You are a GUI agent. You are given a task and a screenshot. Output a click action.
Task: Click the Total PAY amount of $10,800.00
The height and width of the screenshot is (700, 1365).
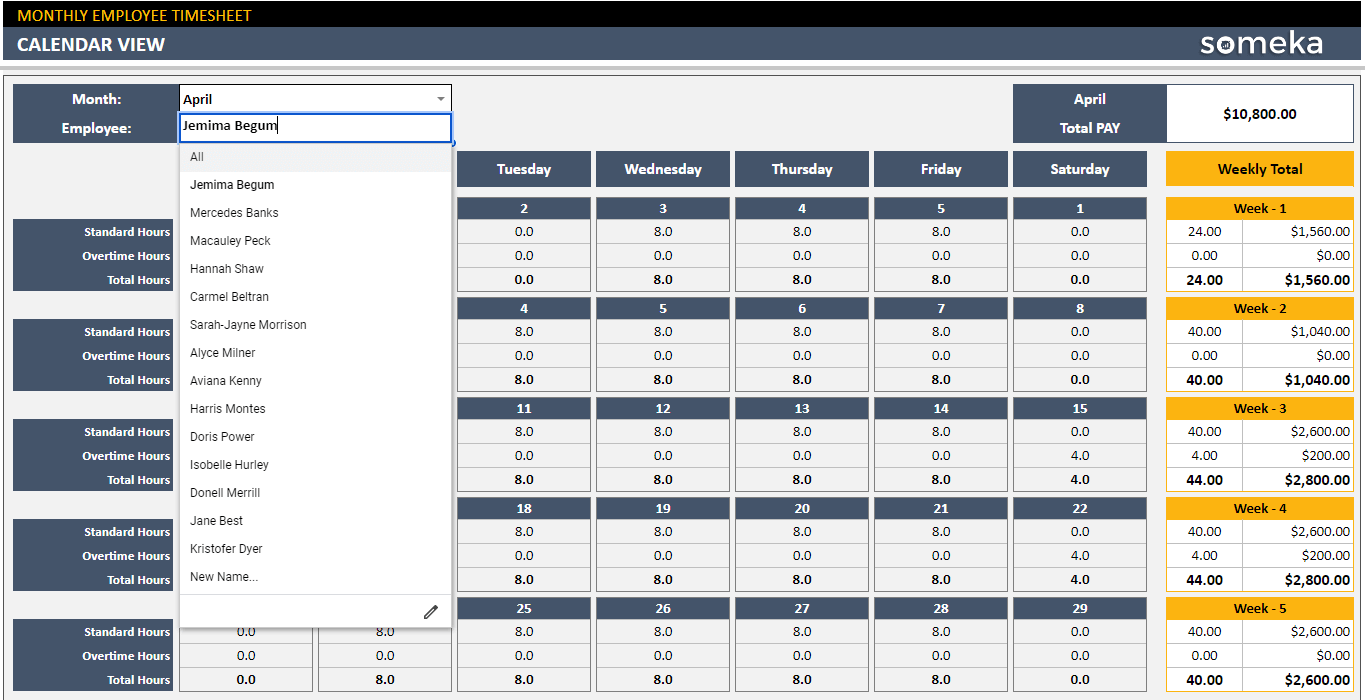1259,113
